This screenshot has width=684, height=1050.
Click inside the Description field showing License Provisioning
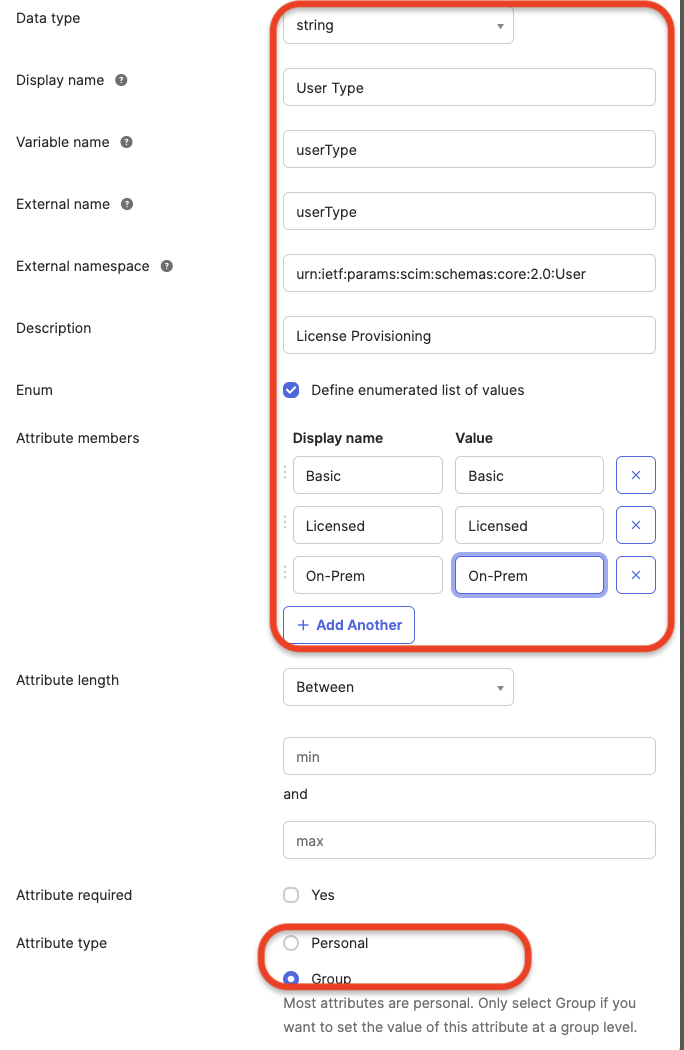point(469,335)
